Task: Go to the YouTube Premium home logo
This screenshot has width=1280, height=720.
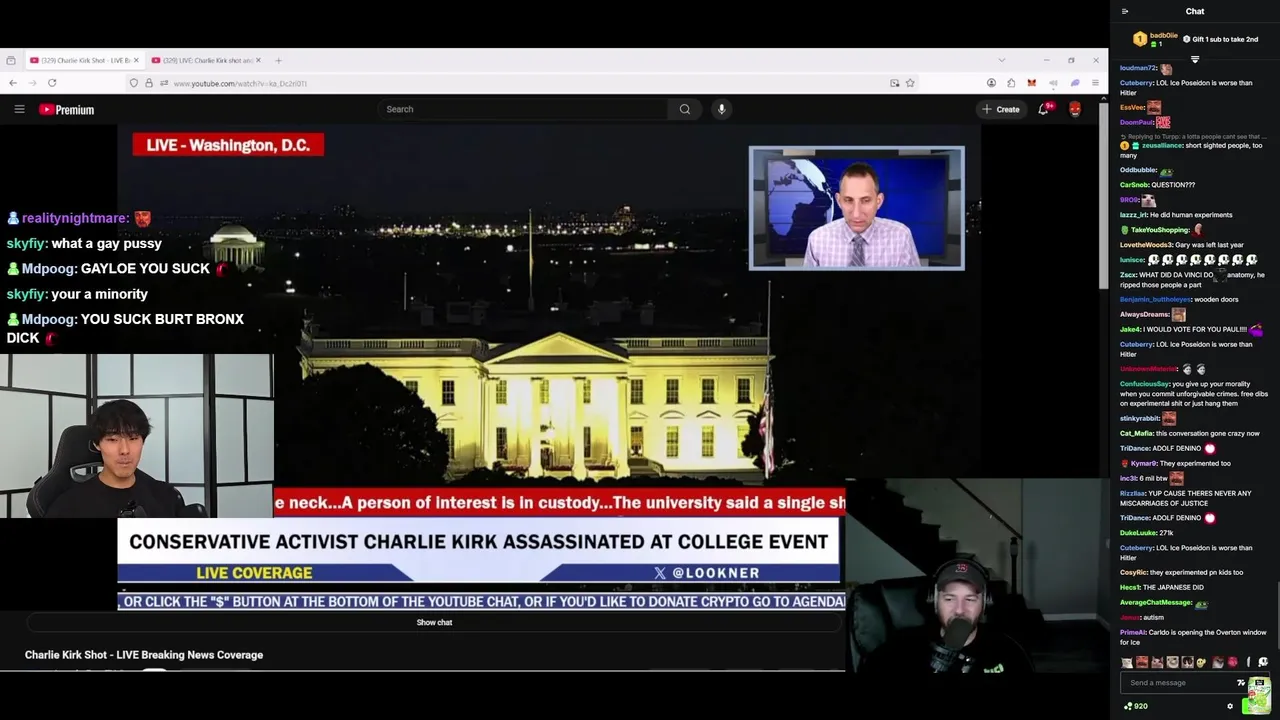Action: pyautogui.click(x=66, y=109)
